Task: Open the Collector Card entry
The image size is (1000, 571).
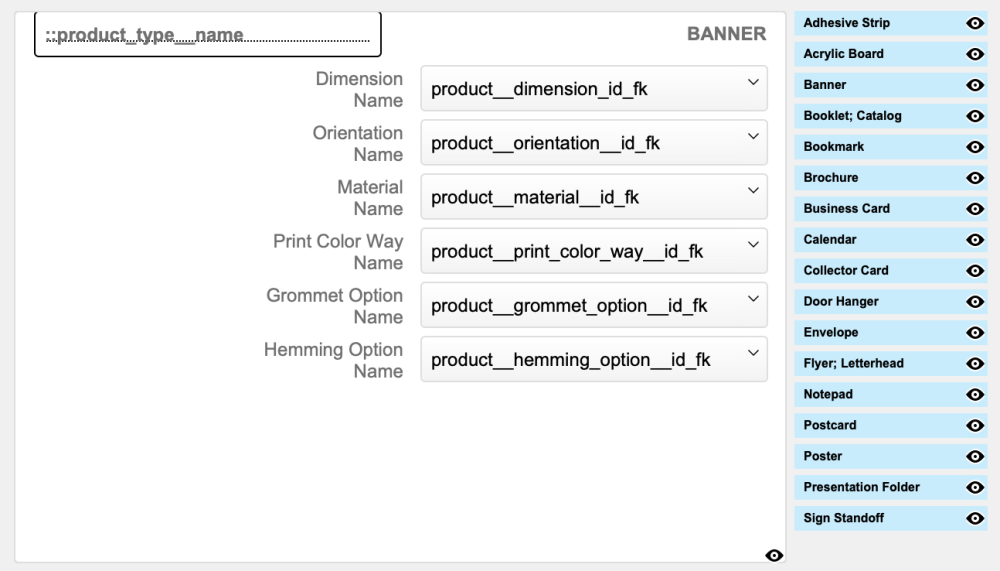Action: point(846,270)
